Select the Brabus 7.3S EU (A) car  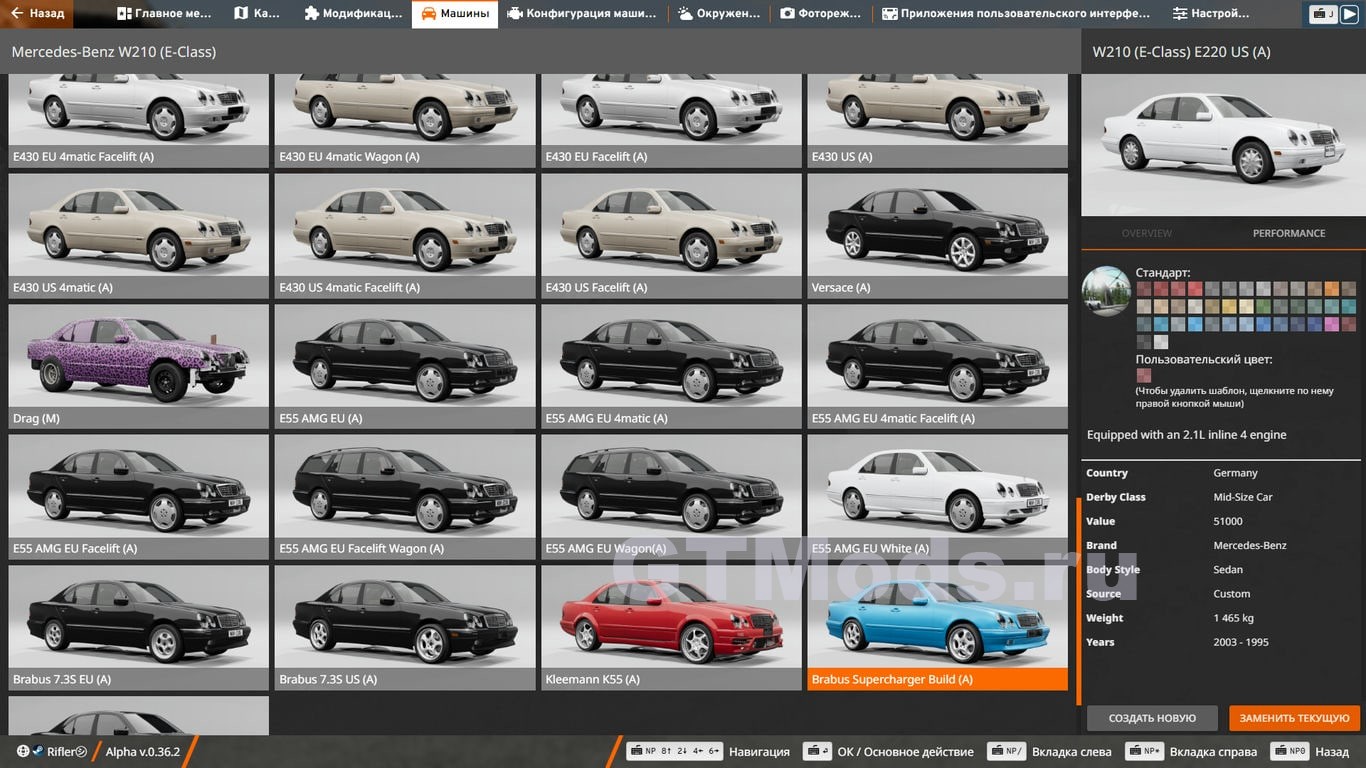(x=139, y=628)
